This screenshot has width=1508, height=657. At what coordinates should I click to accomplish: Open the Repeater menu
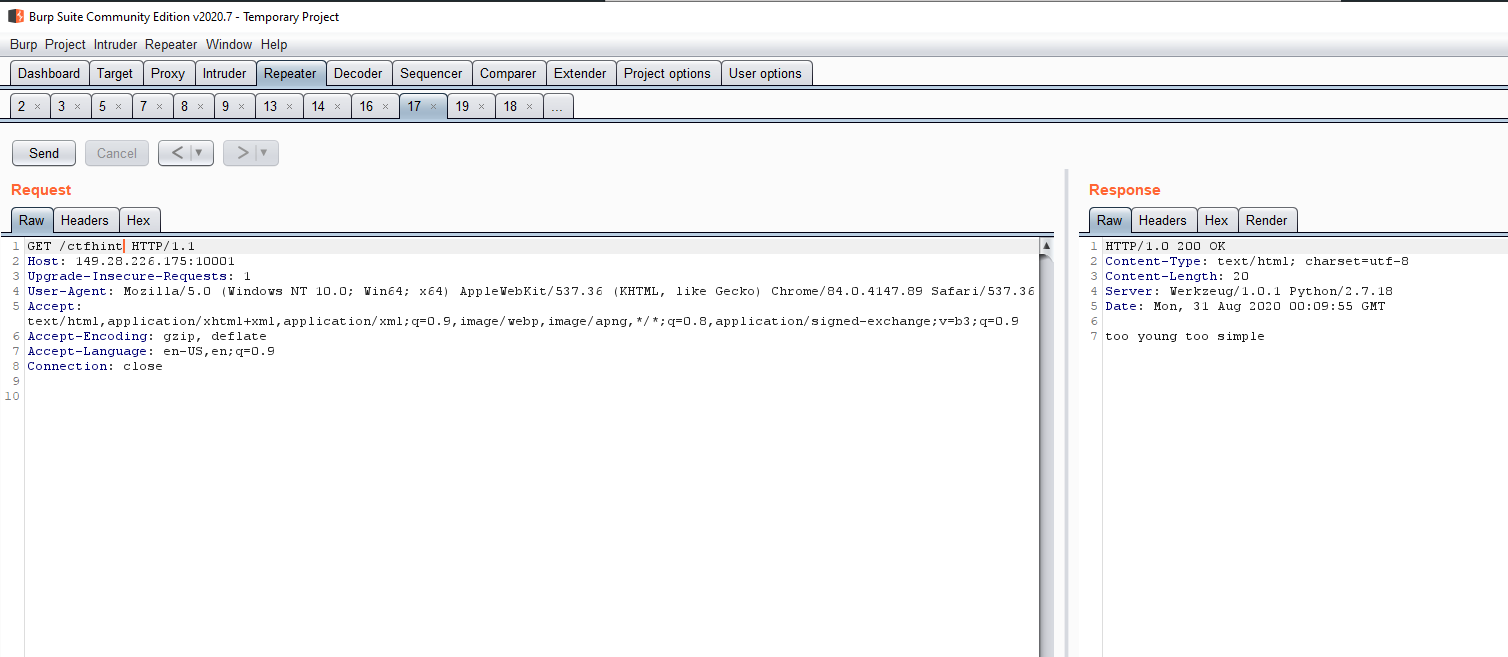tap(171, 44)
